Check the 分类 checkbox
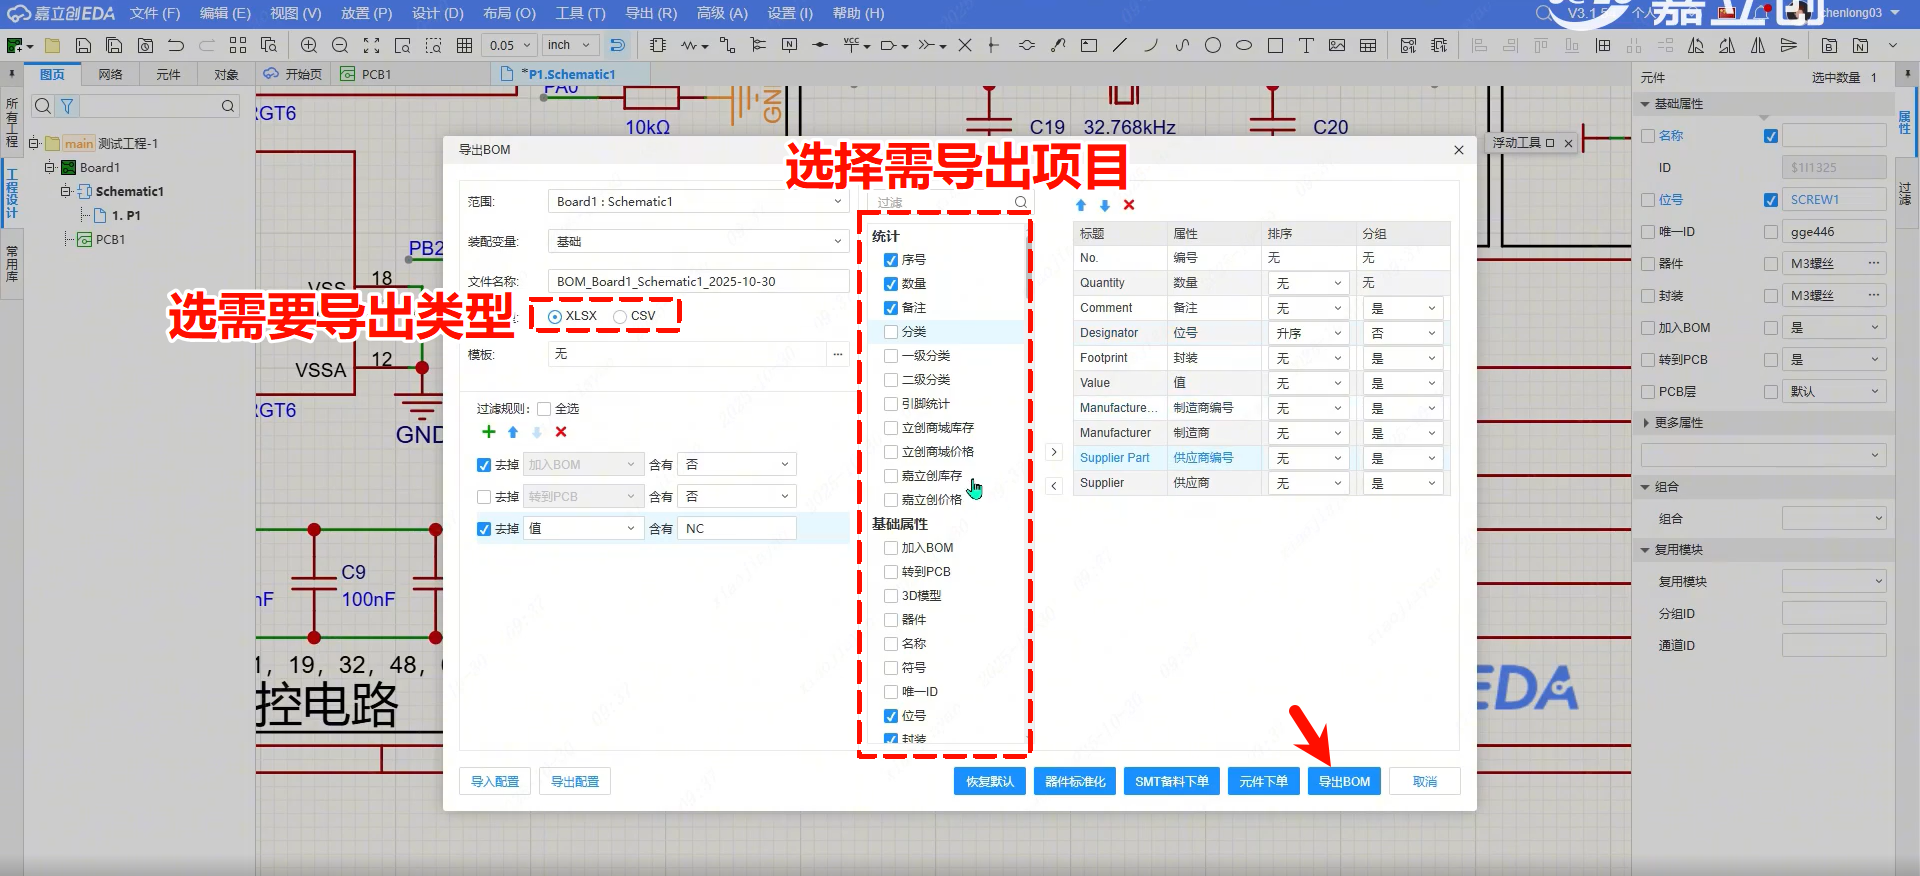Viewport: 1920px width, 876px height. coord(891,332)
